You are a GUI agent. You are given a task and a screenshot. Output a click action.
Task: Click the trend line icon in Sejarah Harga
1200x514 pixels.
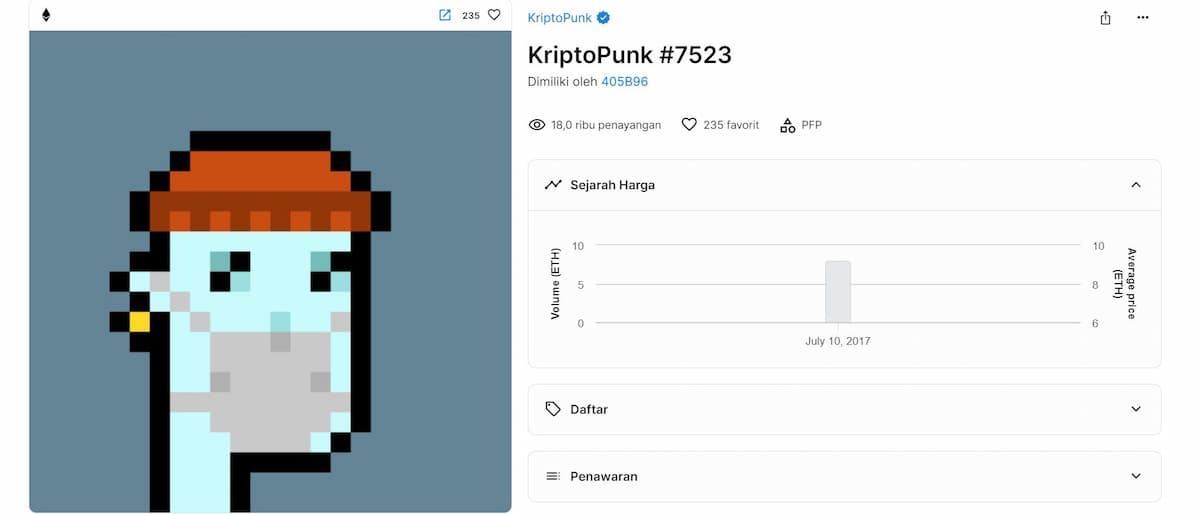pyautogui.click(x=553, y=185)
